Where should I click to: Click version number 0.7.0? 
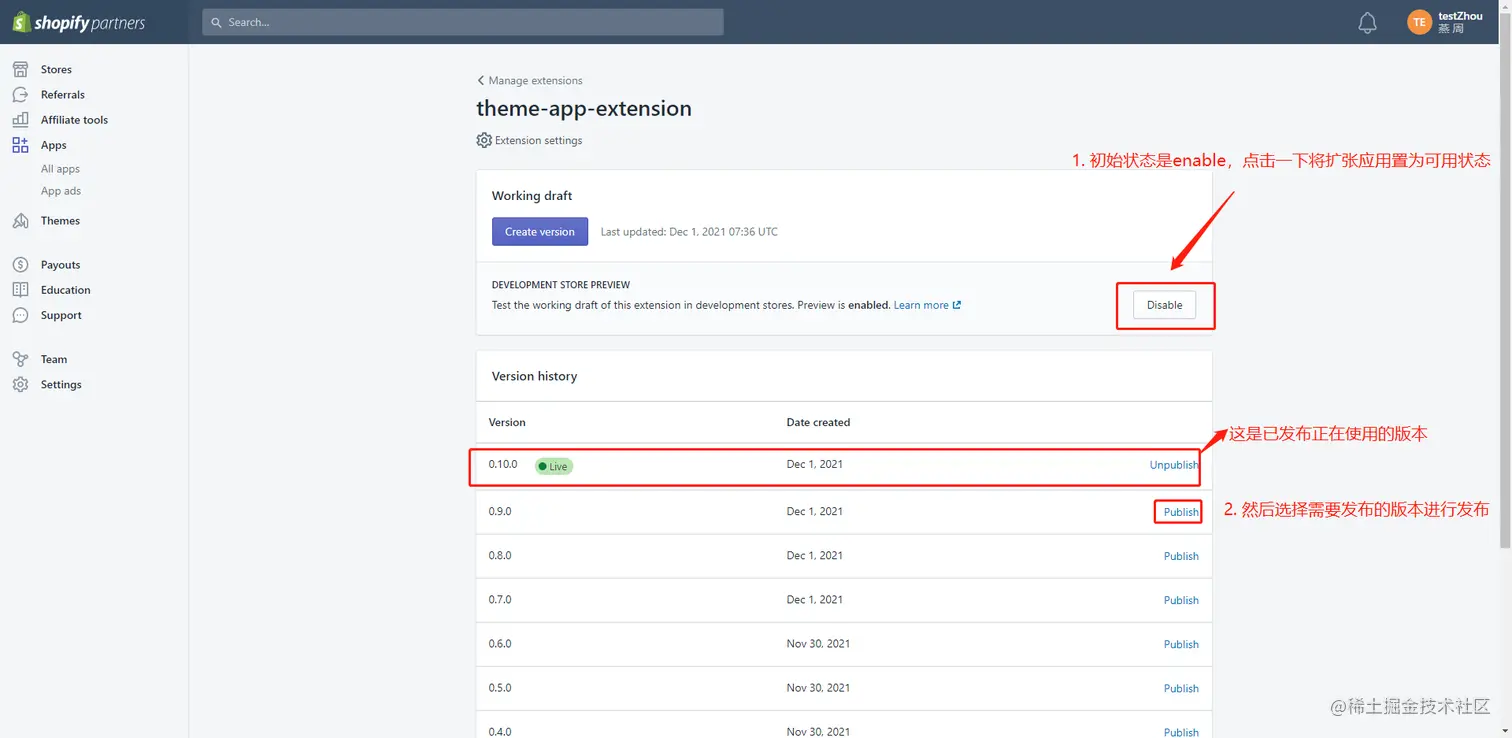tap(500, 599)
